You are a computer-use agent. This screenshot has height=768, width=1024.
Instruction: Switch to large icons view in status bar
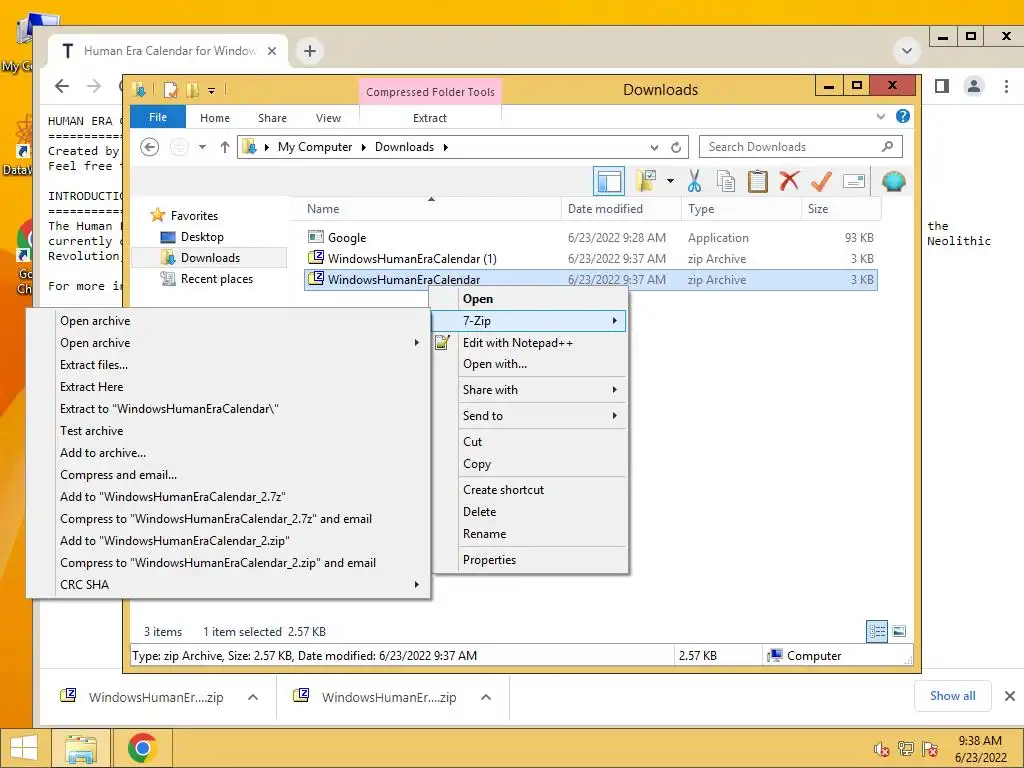pyautogui.click(x=899, y=631)
